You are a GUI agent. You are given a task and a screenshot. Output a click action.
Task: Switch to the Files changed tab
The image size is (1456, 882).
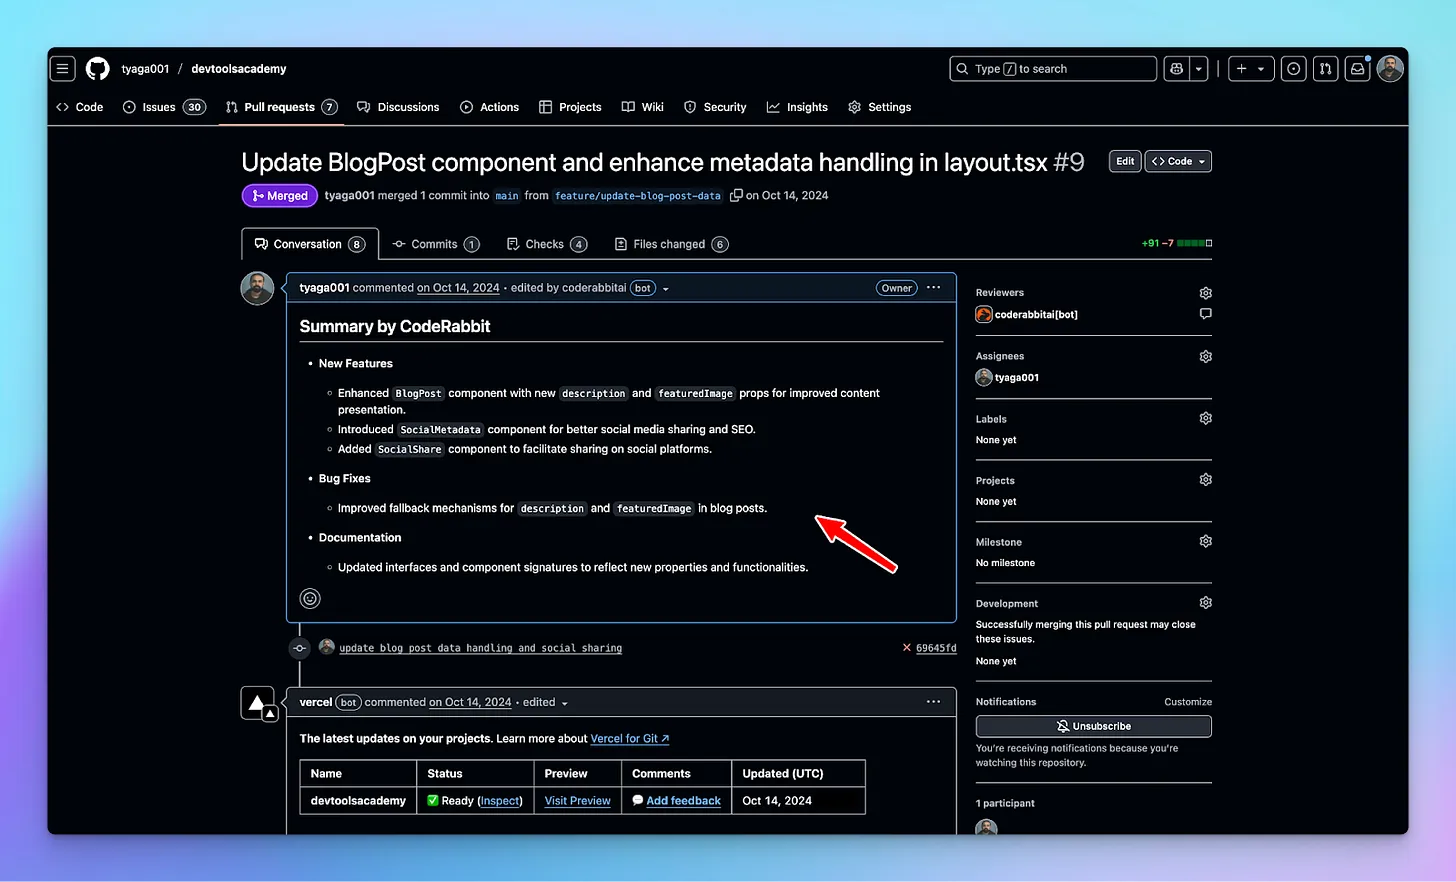click(x=670, y=244)
